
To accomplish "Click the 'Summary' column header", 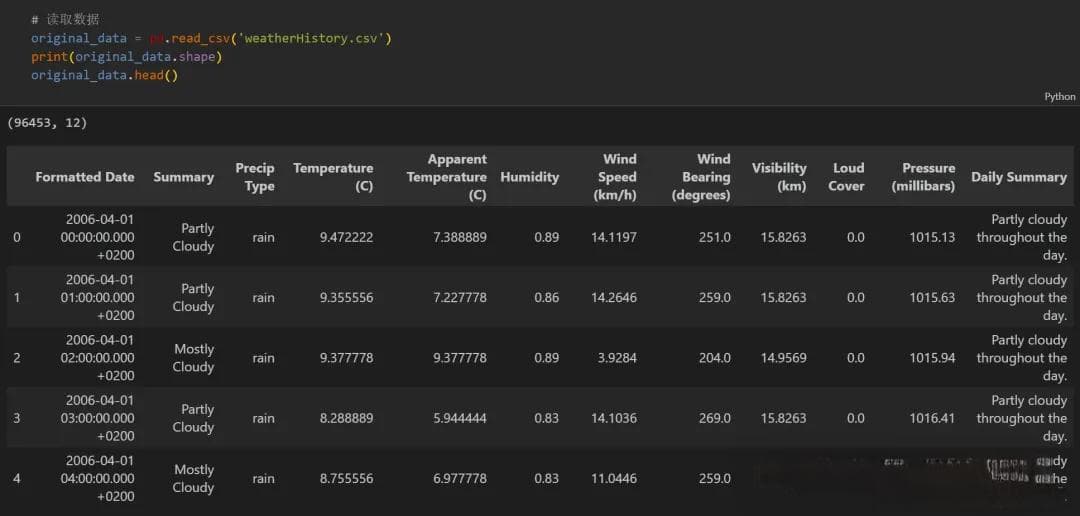I will [183, 177].
